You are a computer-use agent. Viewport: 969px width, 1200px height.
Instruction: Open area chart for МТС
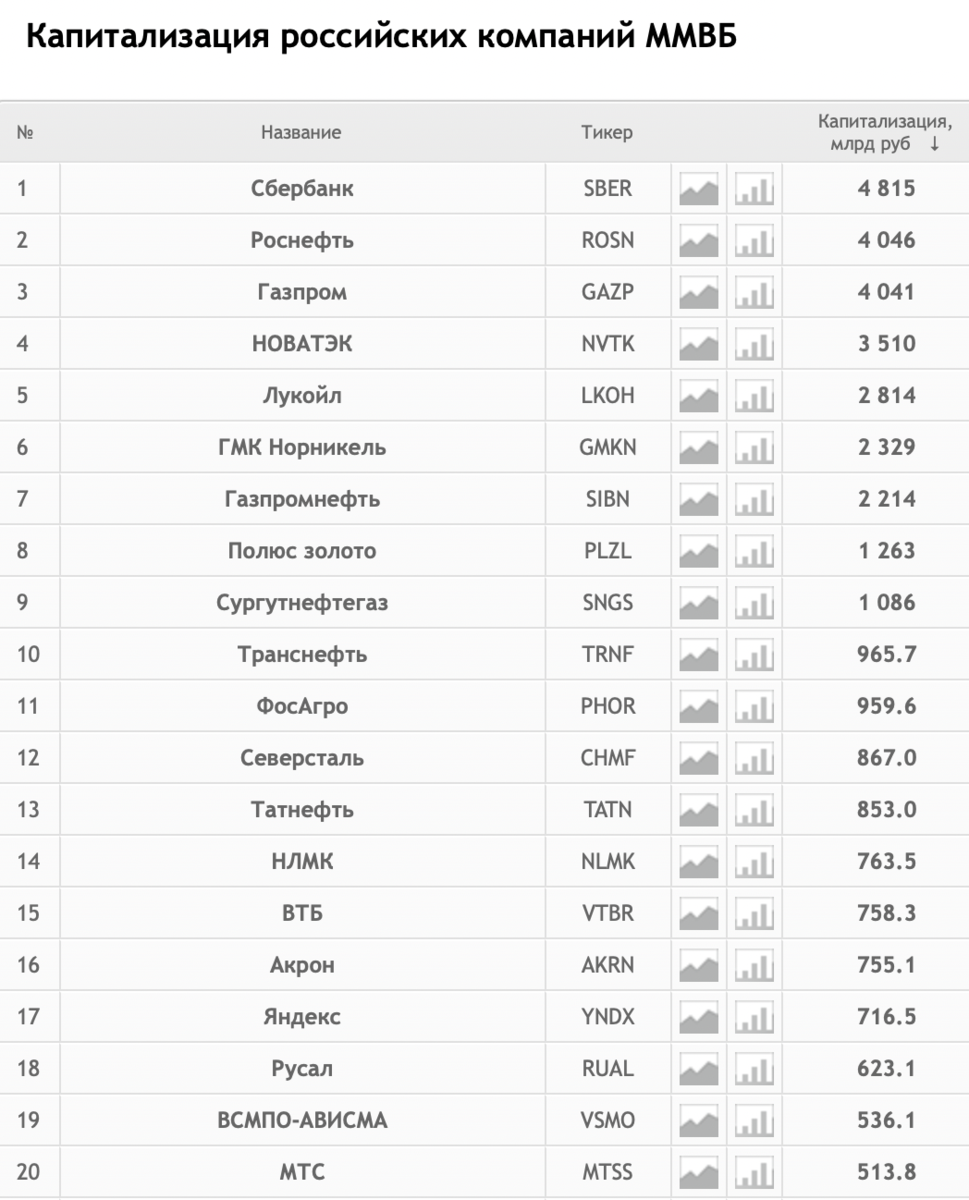tap(699, 1173)
